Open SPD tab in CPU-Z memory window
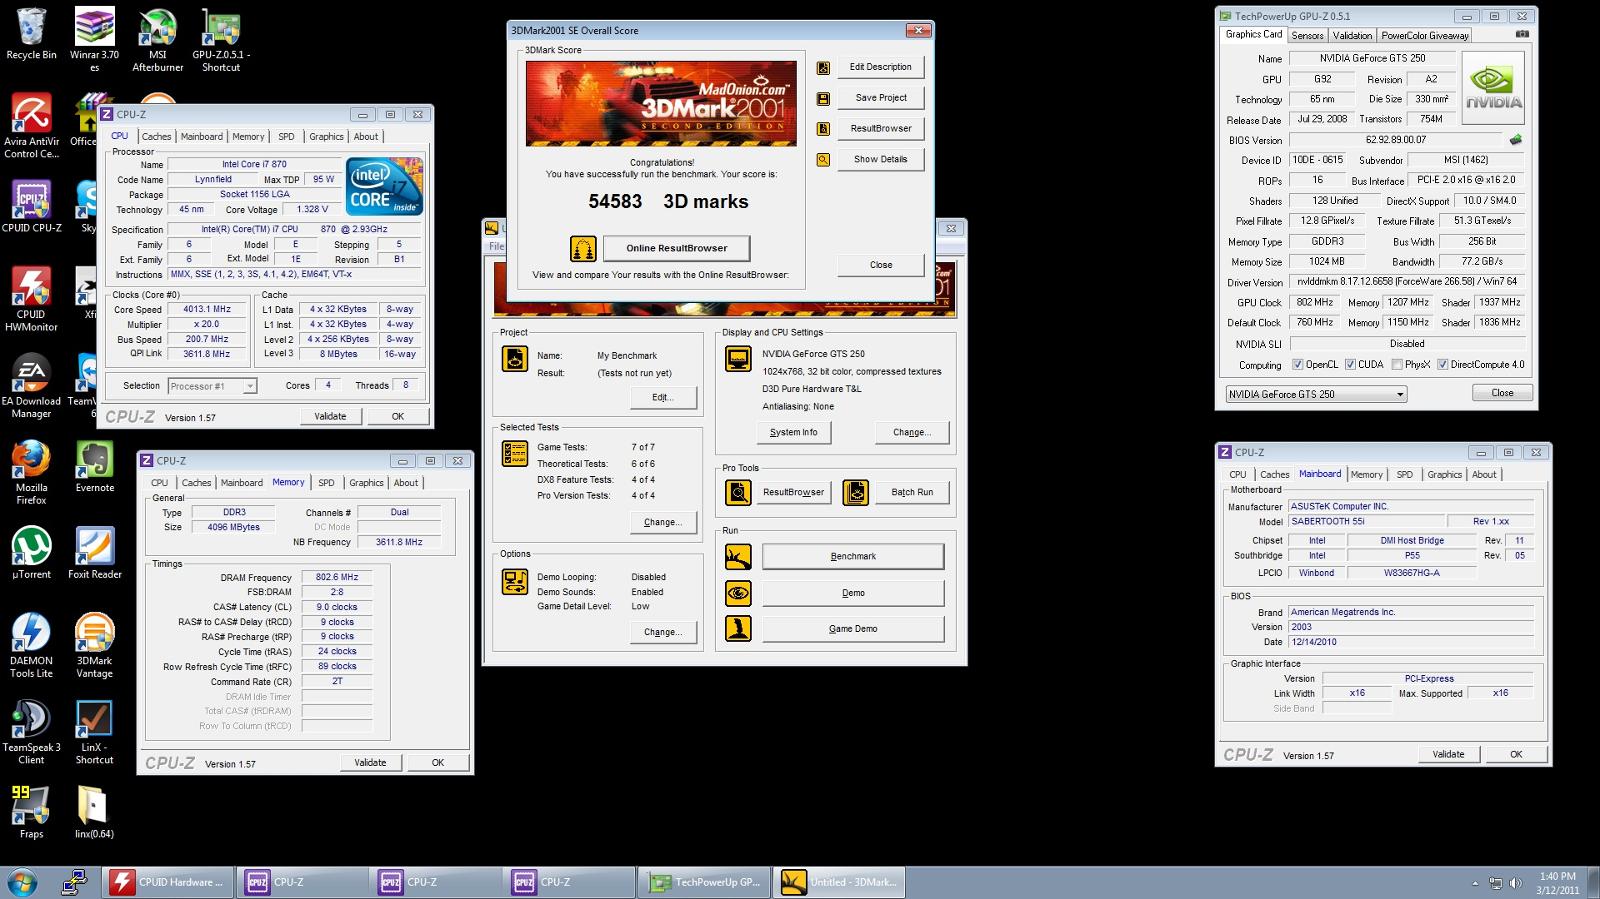Screen dimensions: 1600x899 pos(326,483)
